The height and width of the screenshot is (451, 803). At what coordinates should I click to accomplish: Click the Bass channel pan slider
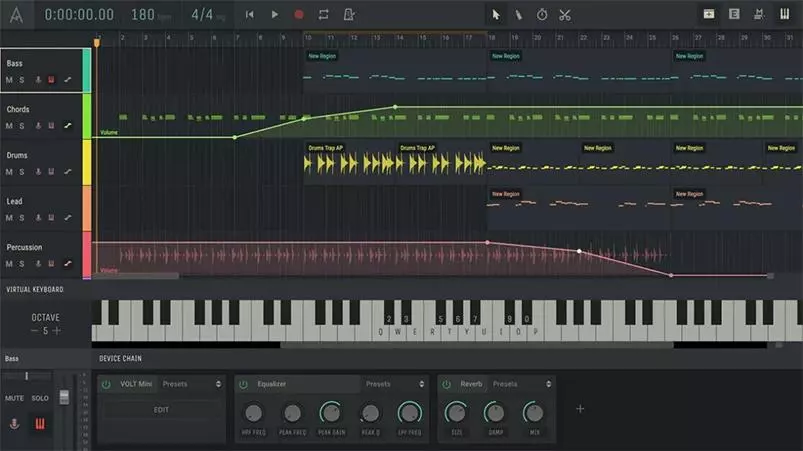(28, 376)
